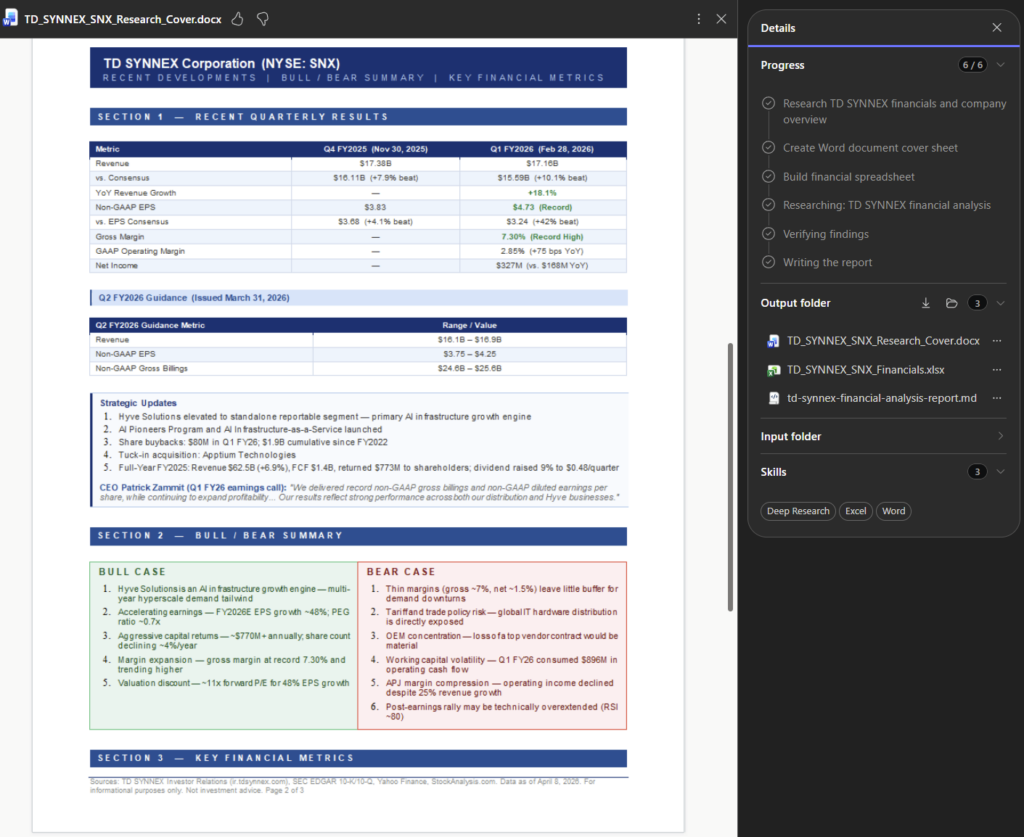This screenshot has width=1024, height=837.
Task: Open the output folder location icon
Action: 952,303
